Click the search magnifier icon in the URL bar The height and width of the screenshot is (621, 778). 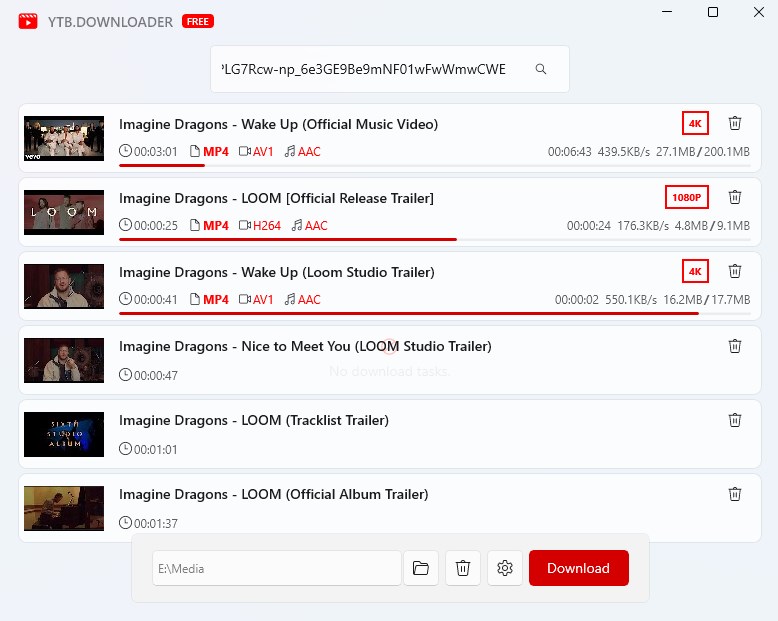(x=541, y=69)
